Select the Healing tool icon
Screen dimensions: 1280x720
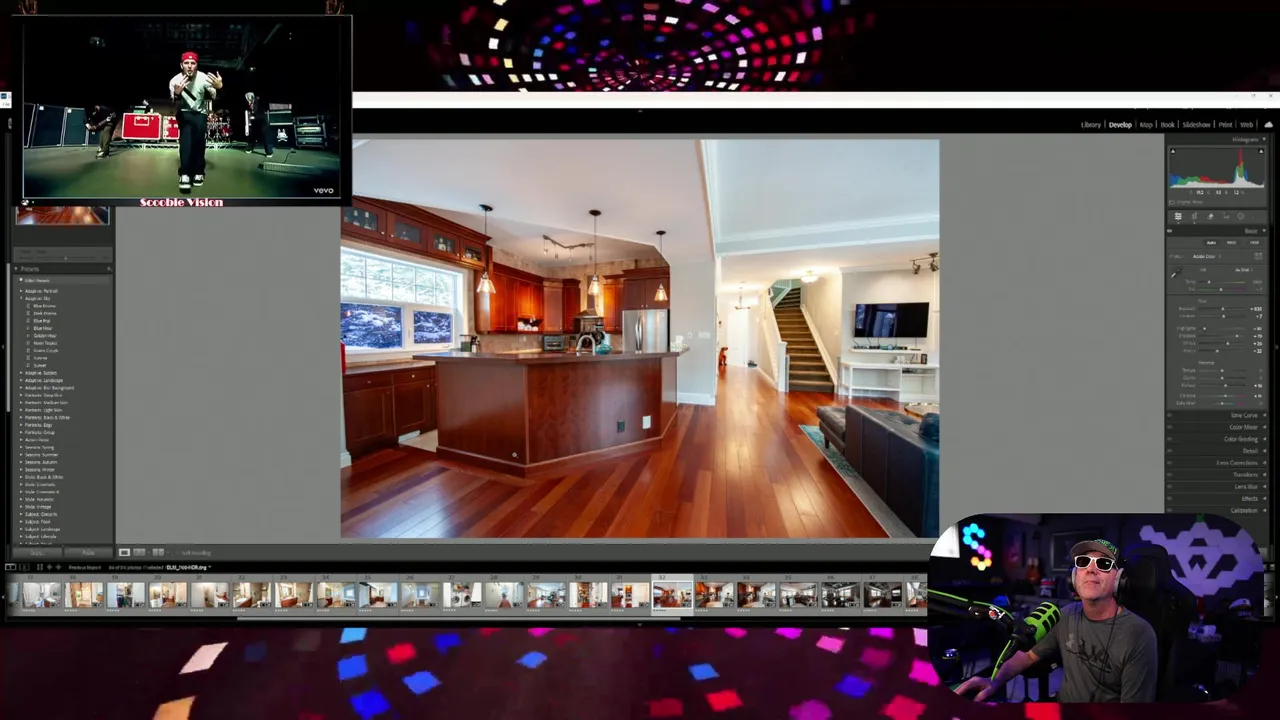[x=1210, y=216]
